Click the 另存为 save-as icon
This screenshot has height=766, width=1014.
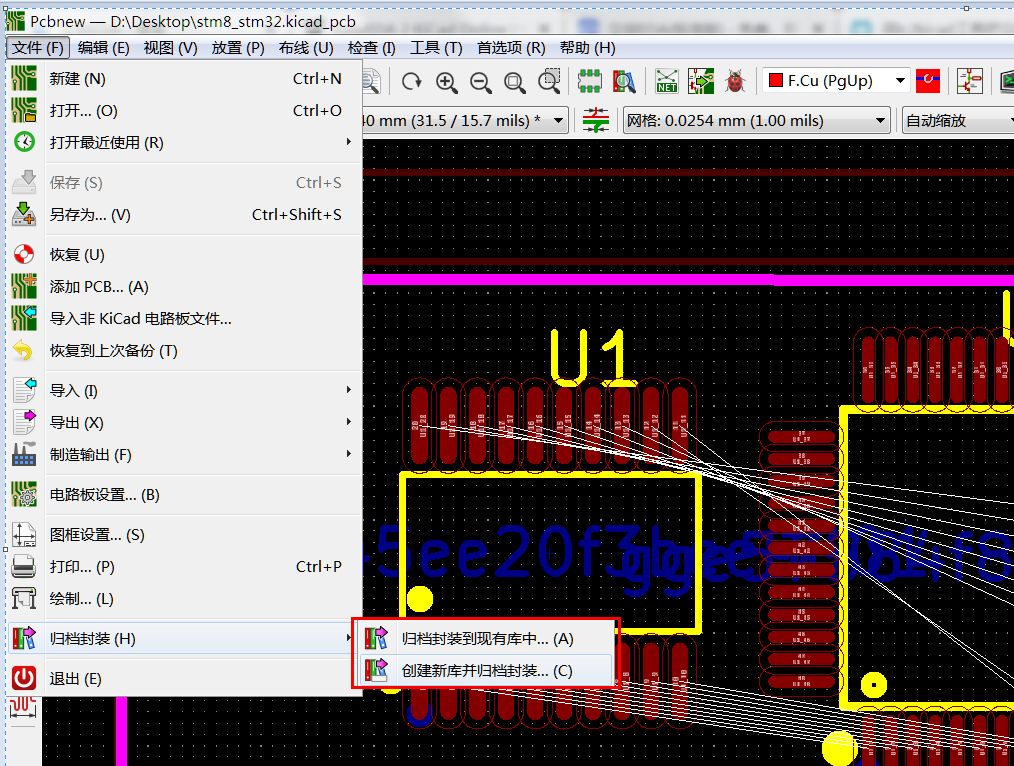[x=24, y=214]
